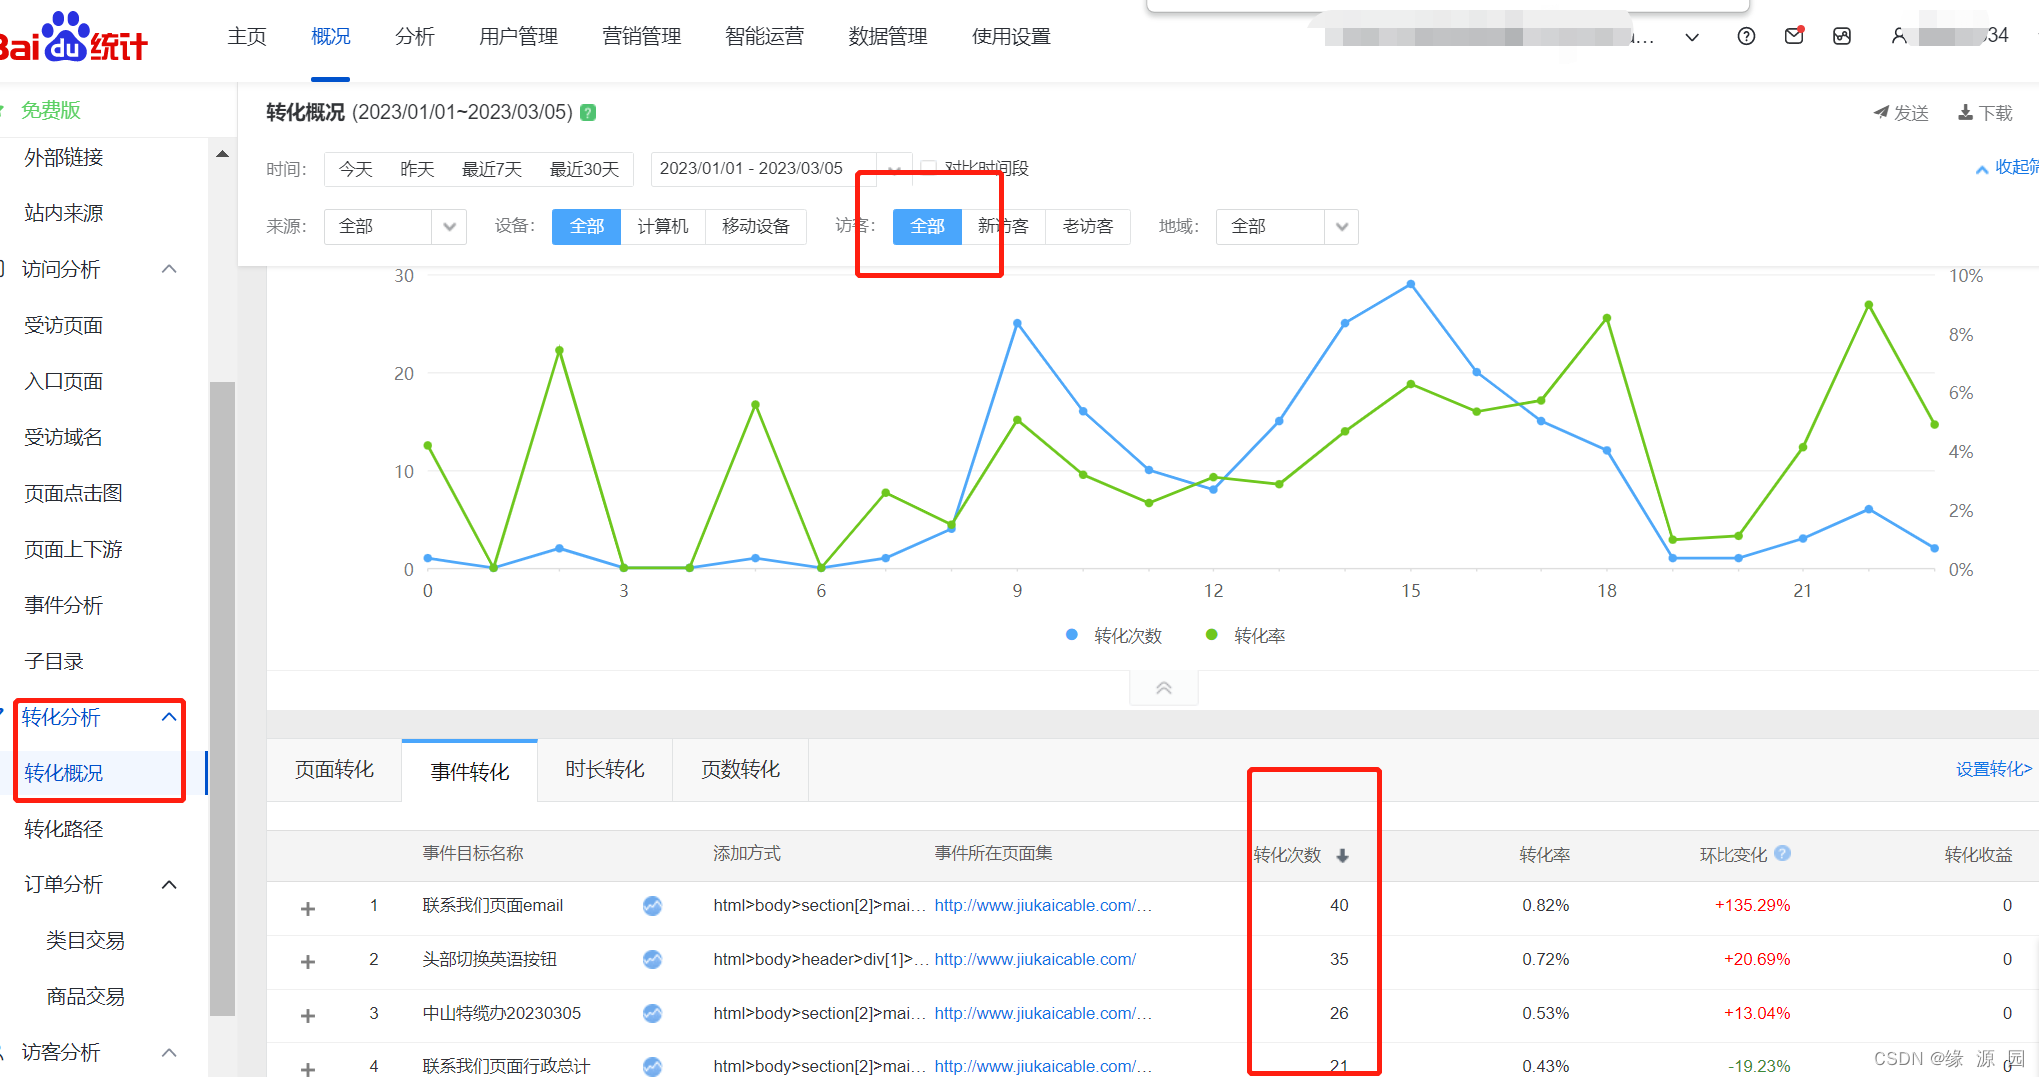Select 全部 under the 访客 visitor filter

click(927, 227)
